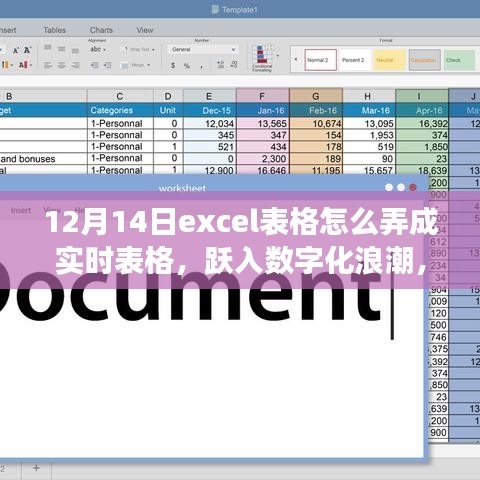The height and width of the screenshot is (480, 480).
Task: Click the Apr-16 header cell
Action: click(422, 110)
